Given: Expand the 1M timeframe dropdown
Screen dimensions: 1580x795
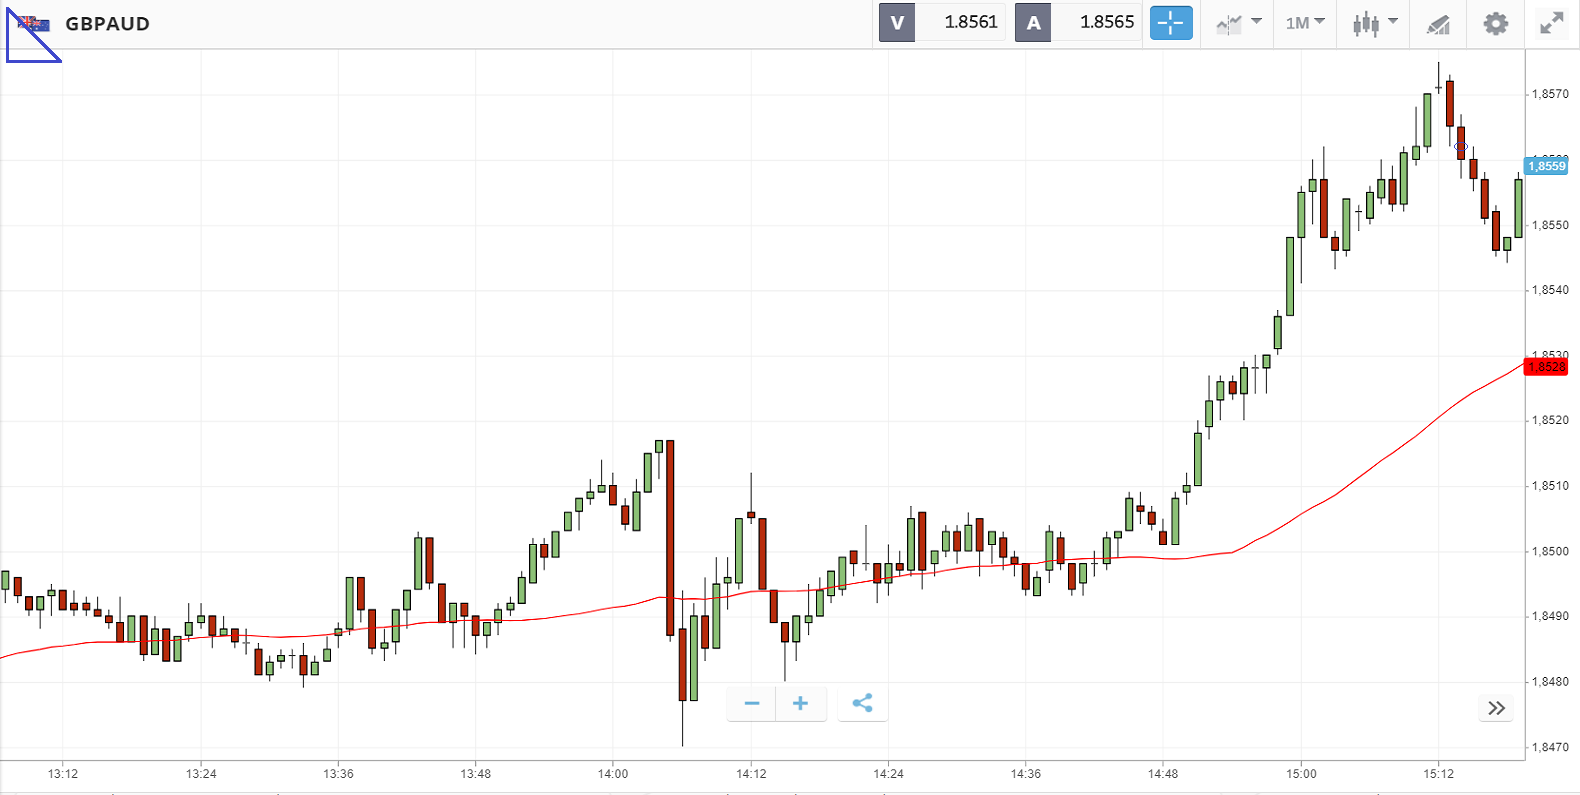Looking at the screenshot, I should pyautogui.click(x=1305, y=23).
